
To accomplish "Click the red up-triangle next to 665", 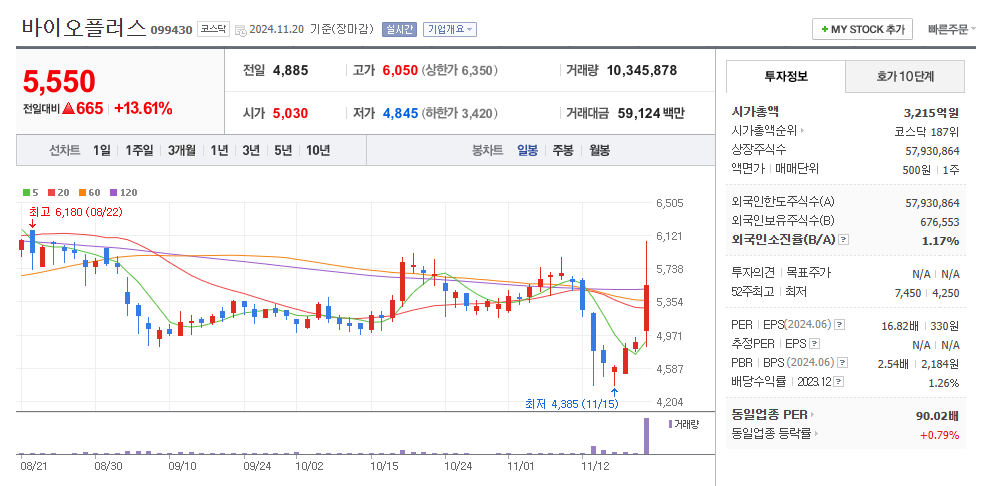I will (69, 108).
